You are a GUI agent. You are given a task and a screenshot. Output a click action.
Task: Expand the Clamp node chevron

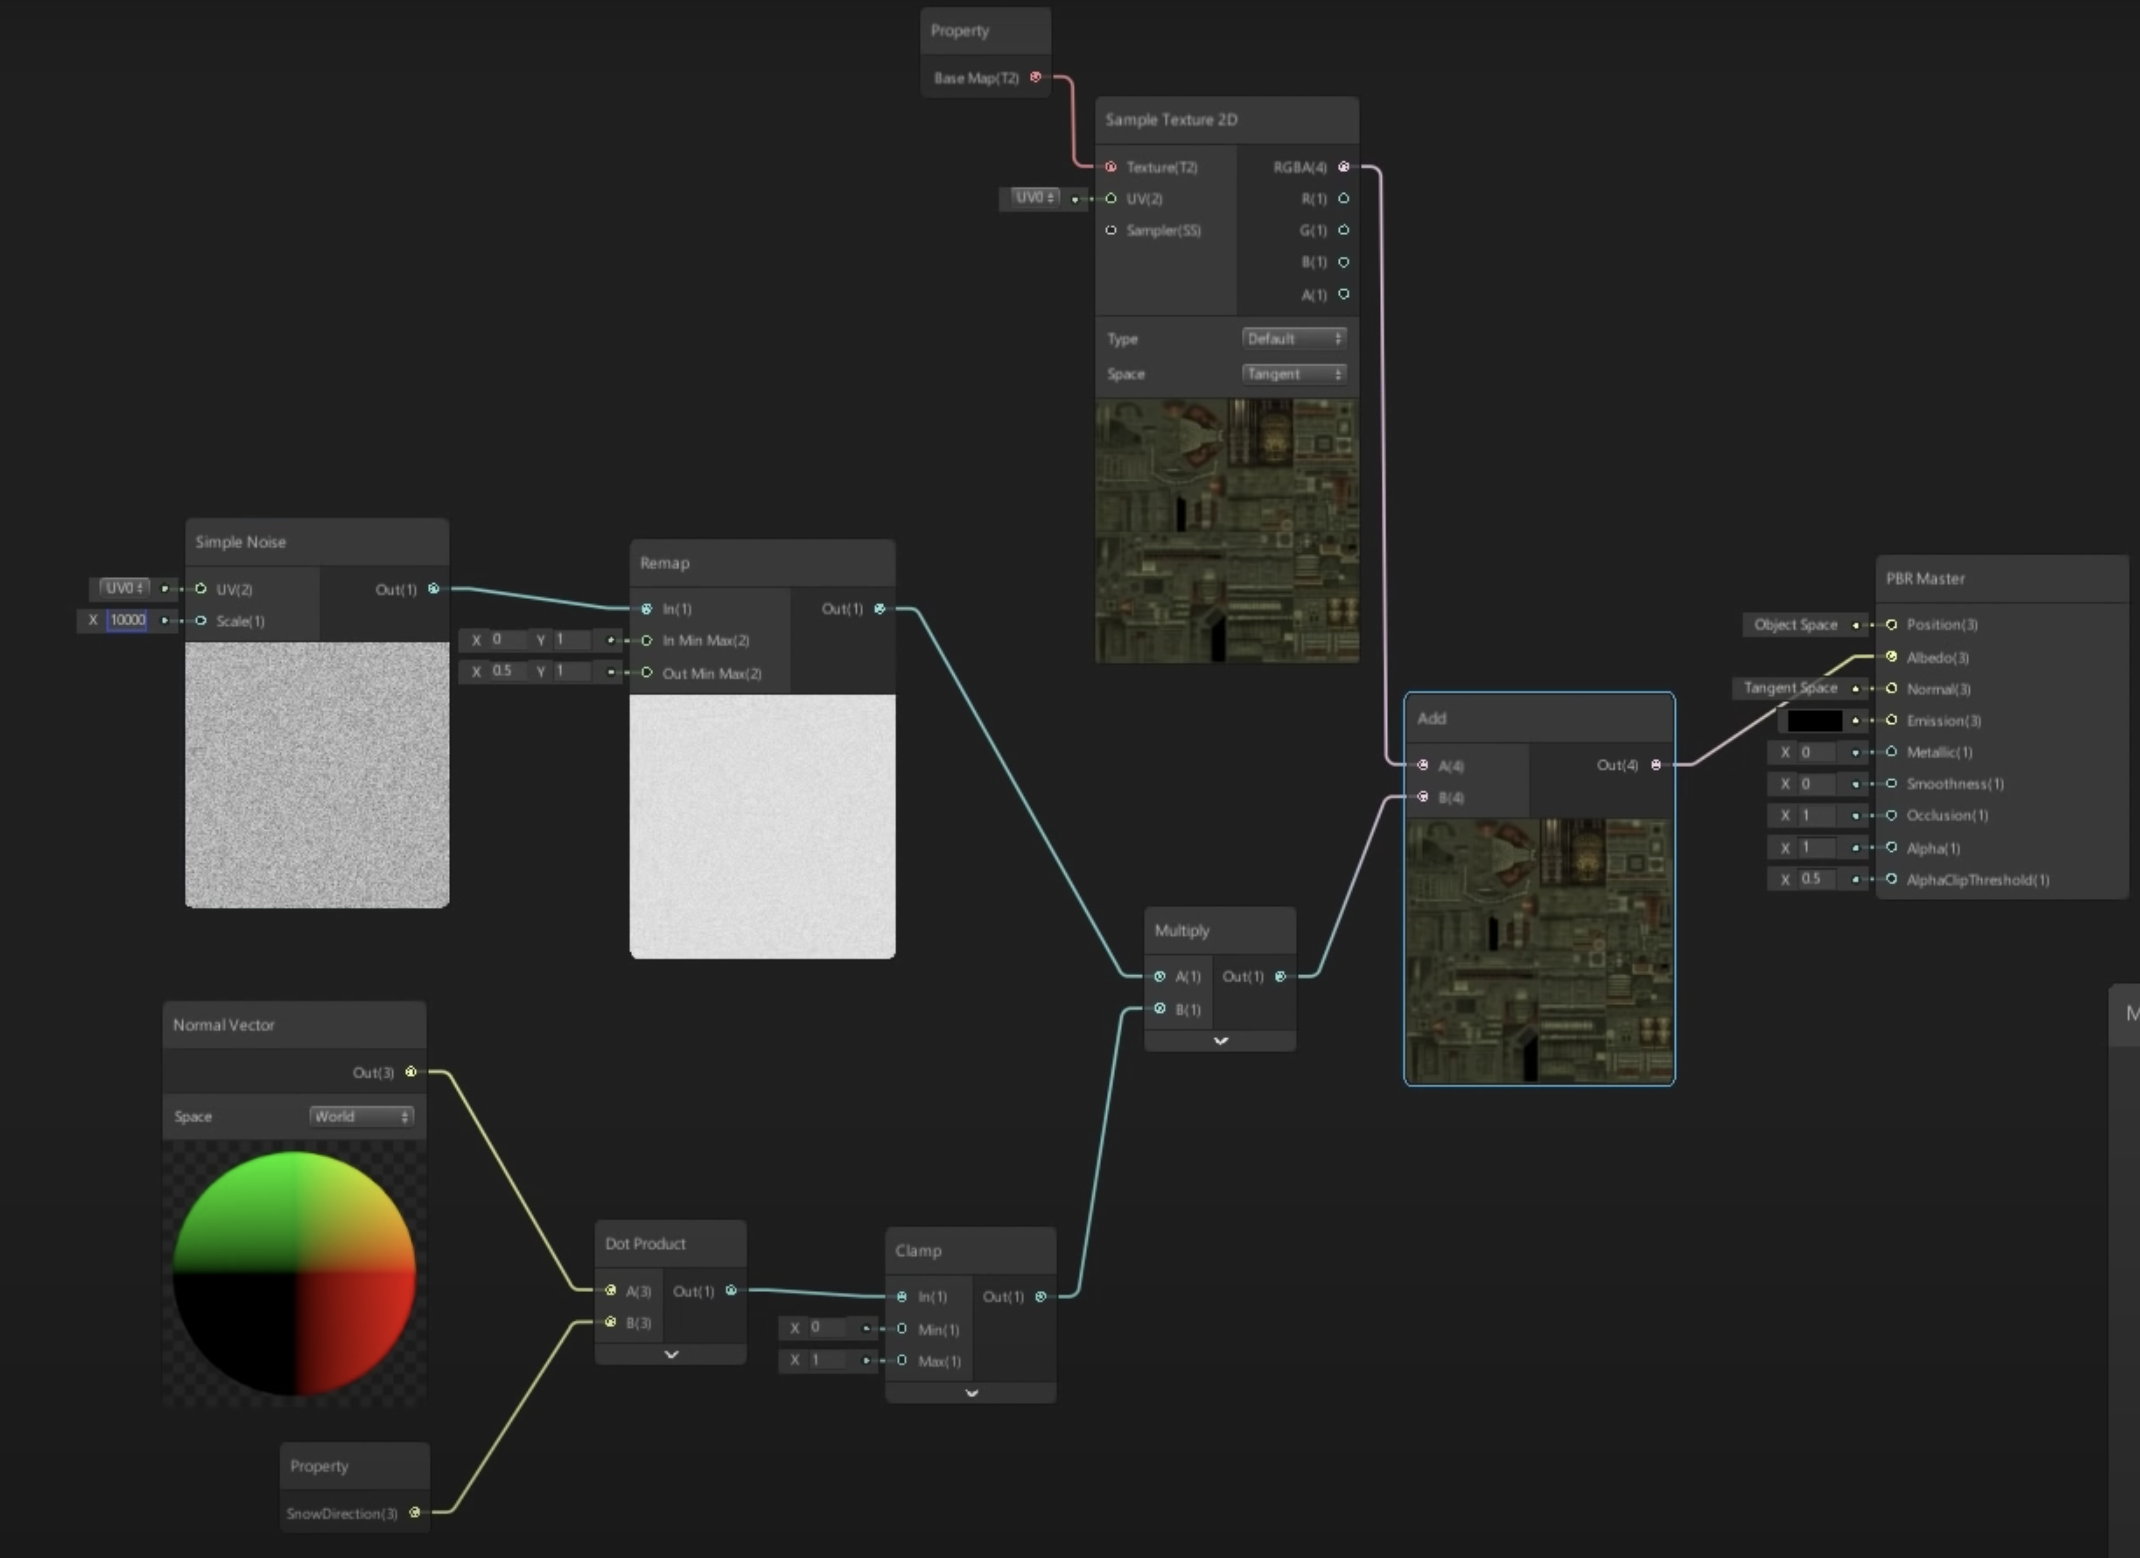pyautogui.click(x=971, y=1393)
